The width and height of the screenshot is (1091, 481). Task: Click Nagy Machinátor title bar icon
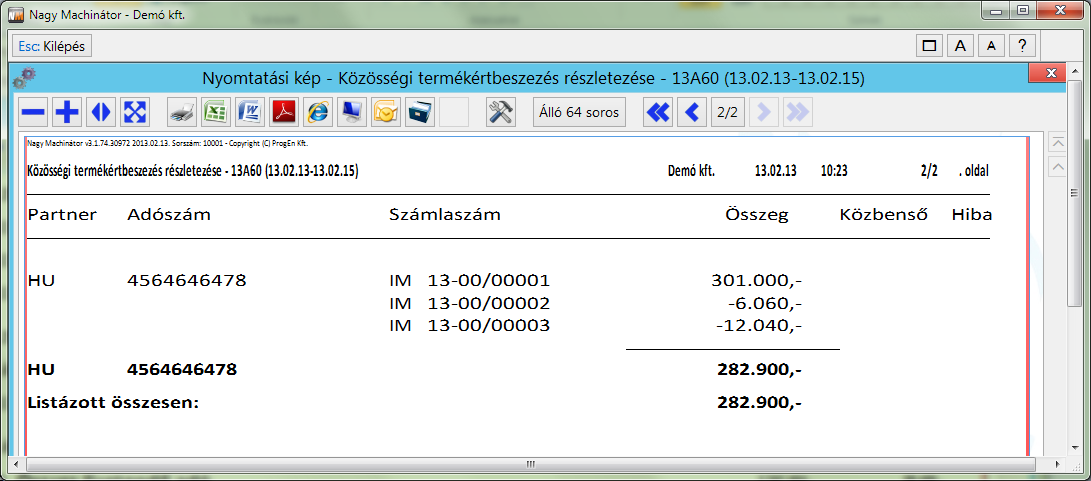(15, 13)
